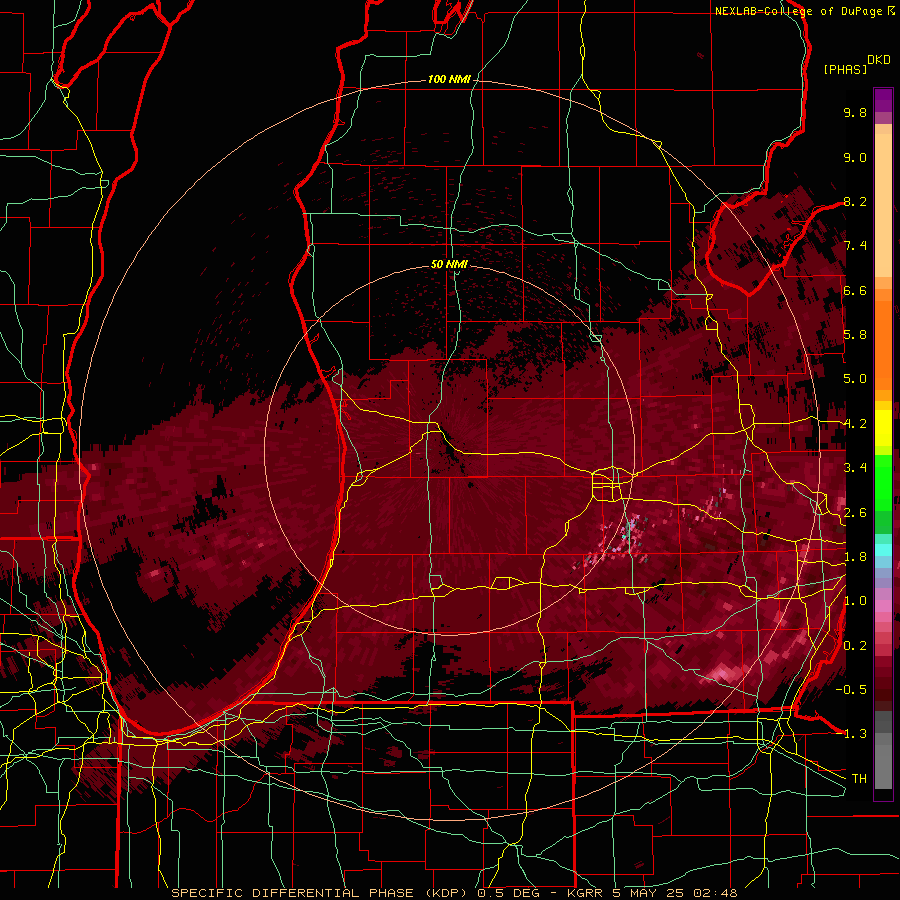Pick the orange segment of the color bar
This screenshot has height=900, width=900.
883,339
